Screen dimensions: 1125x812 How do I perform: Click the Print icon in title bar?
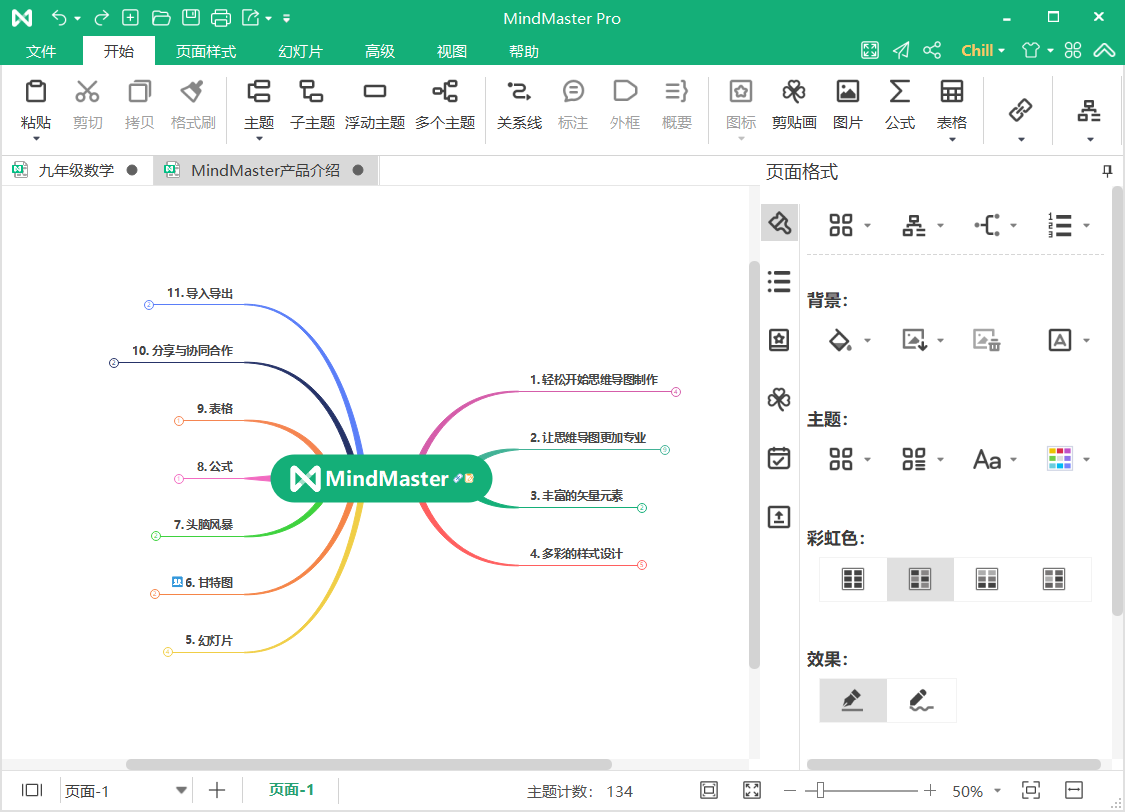[221, 18]
